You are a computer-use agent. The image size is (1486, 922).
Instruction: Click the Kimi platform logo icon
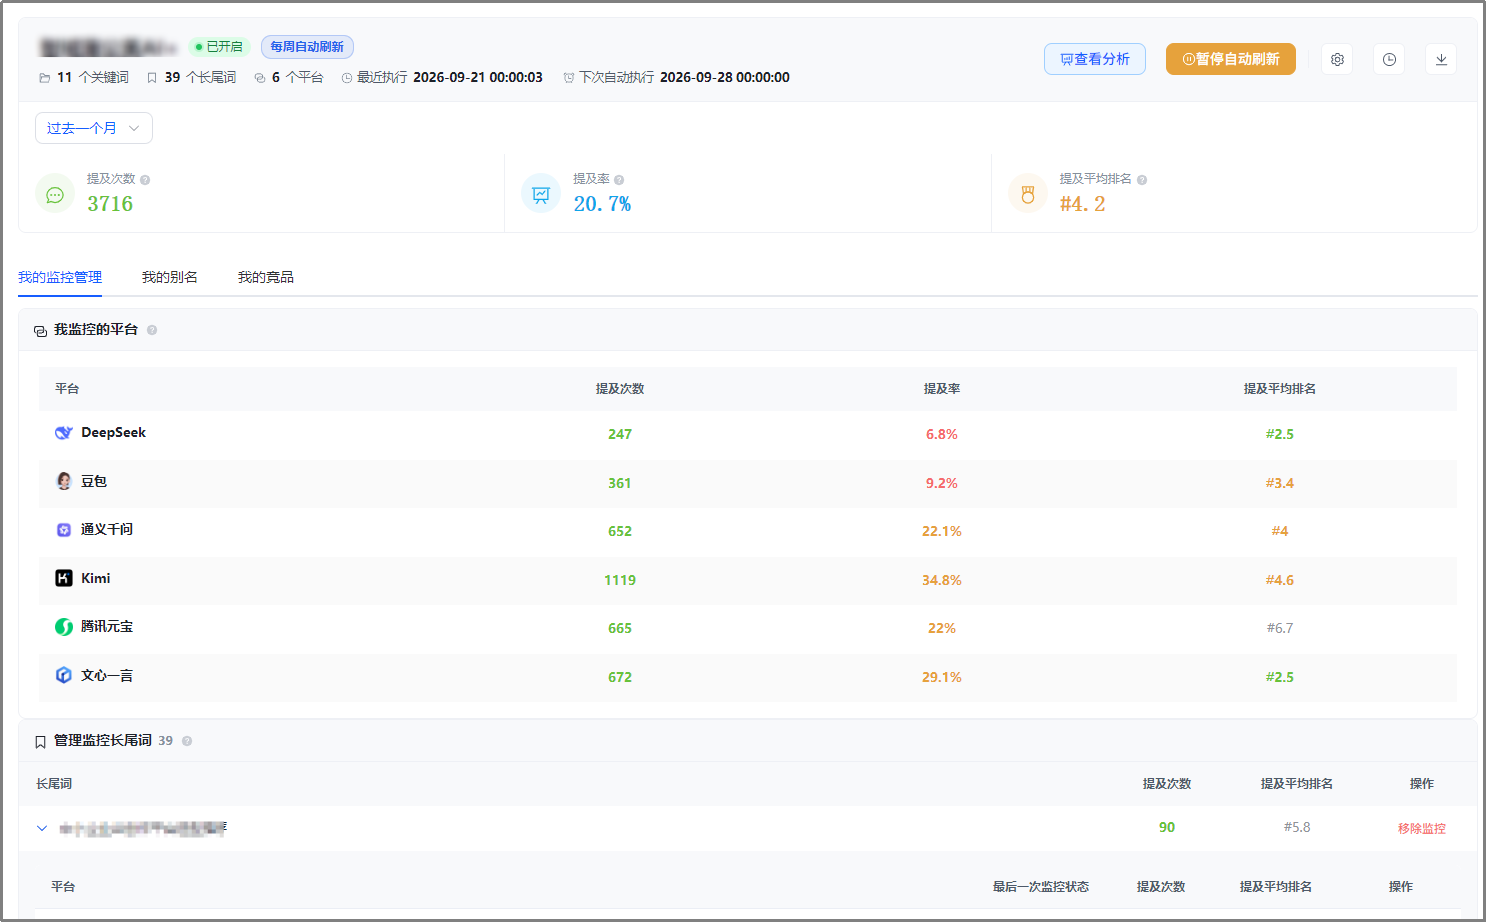(64, 578)
